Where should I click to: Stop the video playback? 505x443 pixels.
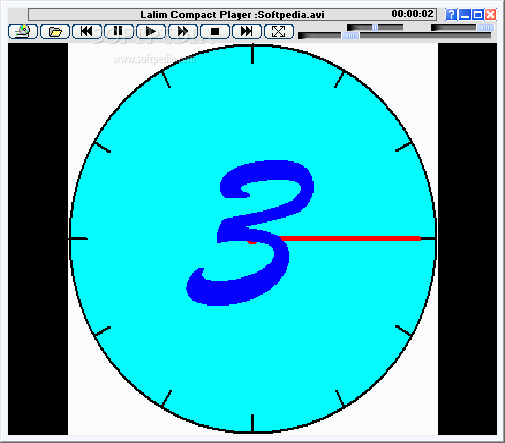tap(215, 31)
